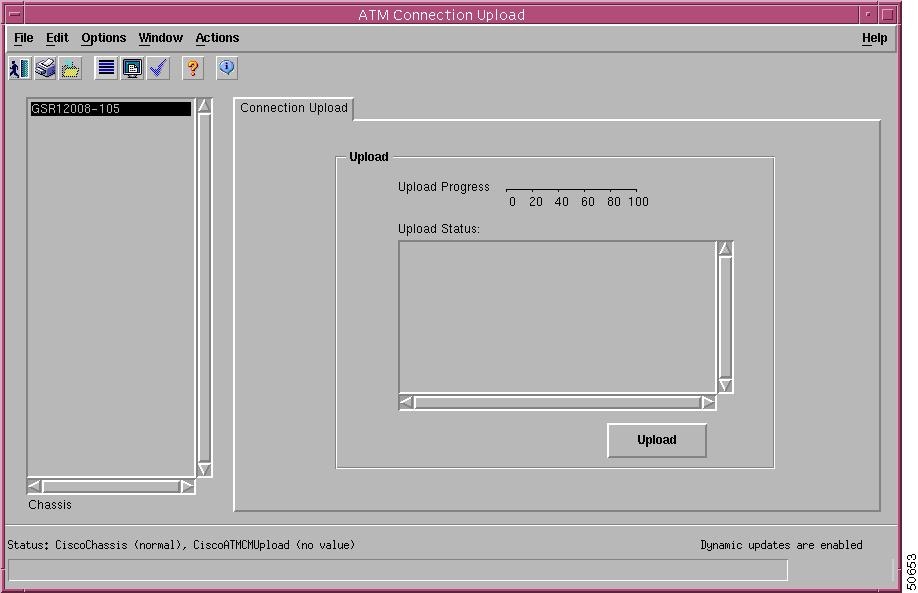Open the Window menu
This screenshot has width=918, height=593.
[160, 38]
